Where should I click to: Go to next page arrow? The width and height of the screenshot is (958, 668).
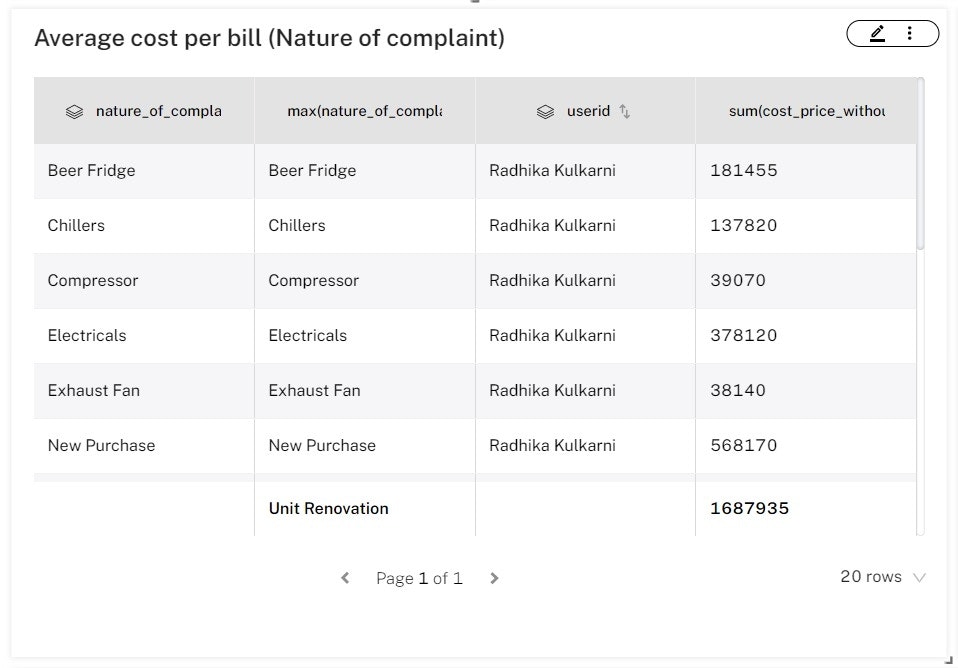[x=494, y=578]
